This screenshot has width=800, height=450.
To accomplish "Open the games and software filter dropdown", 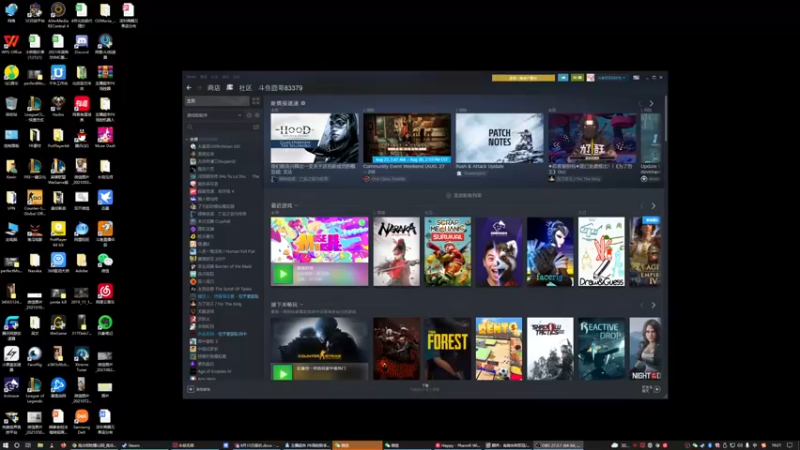I will 214,115.
